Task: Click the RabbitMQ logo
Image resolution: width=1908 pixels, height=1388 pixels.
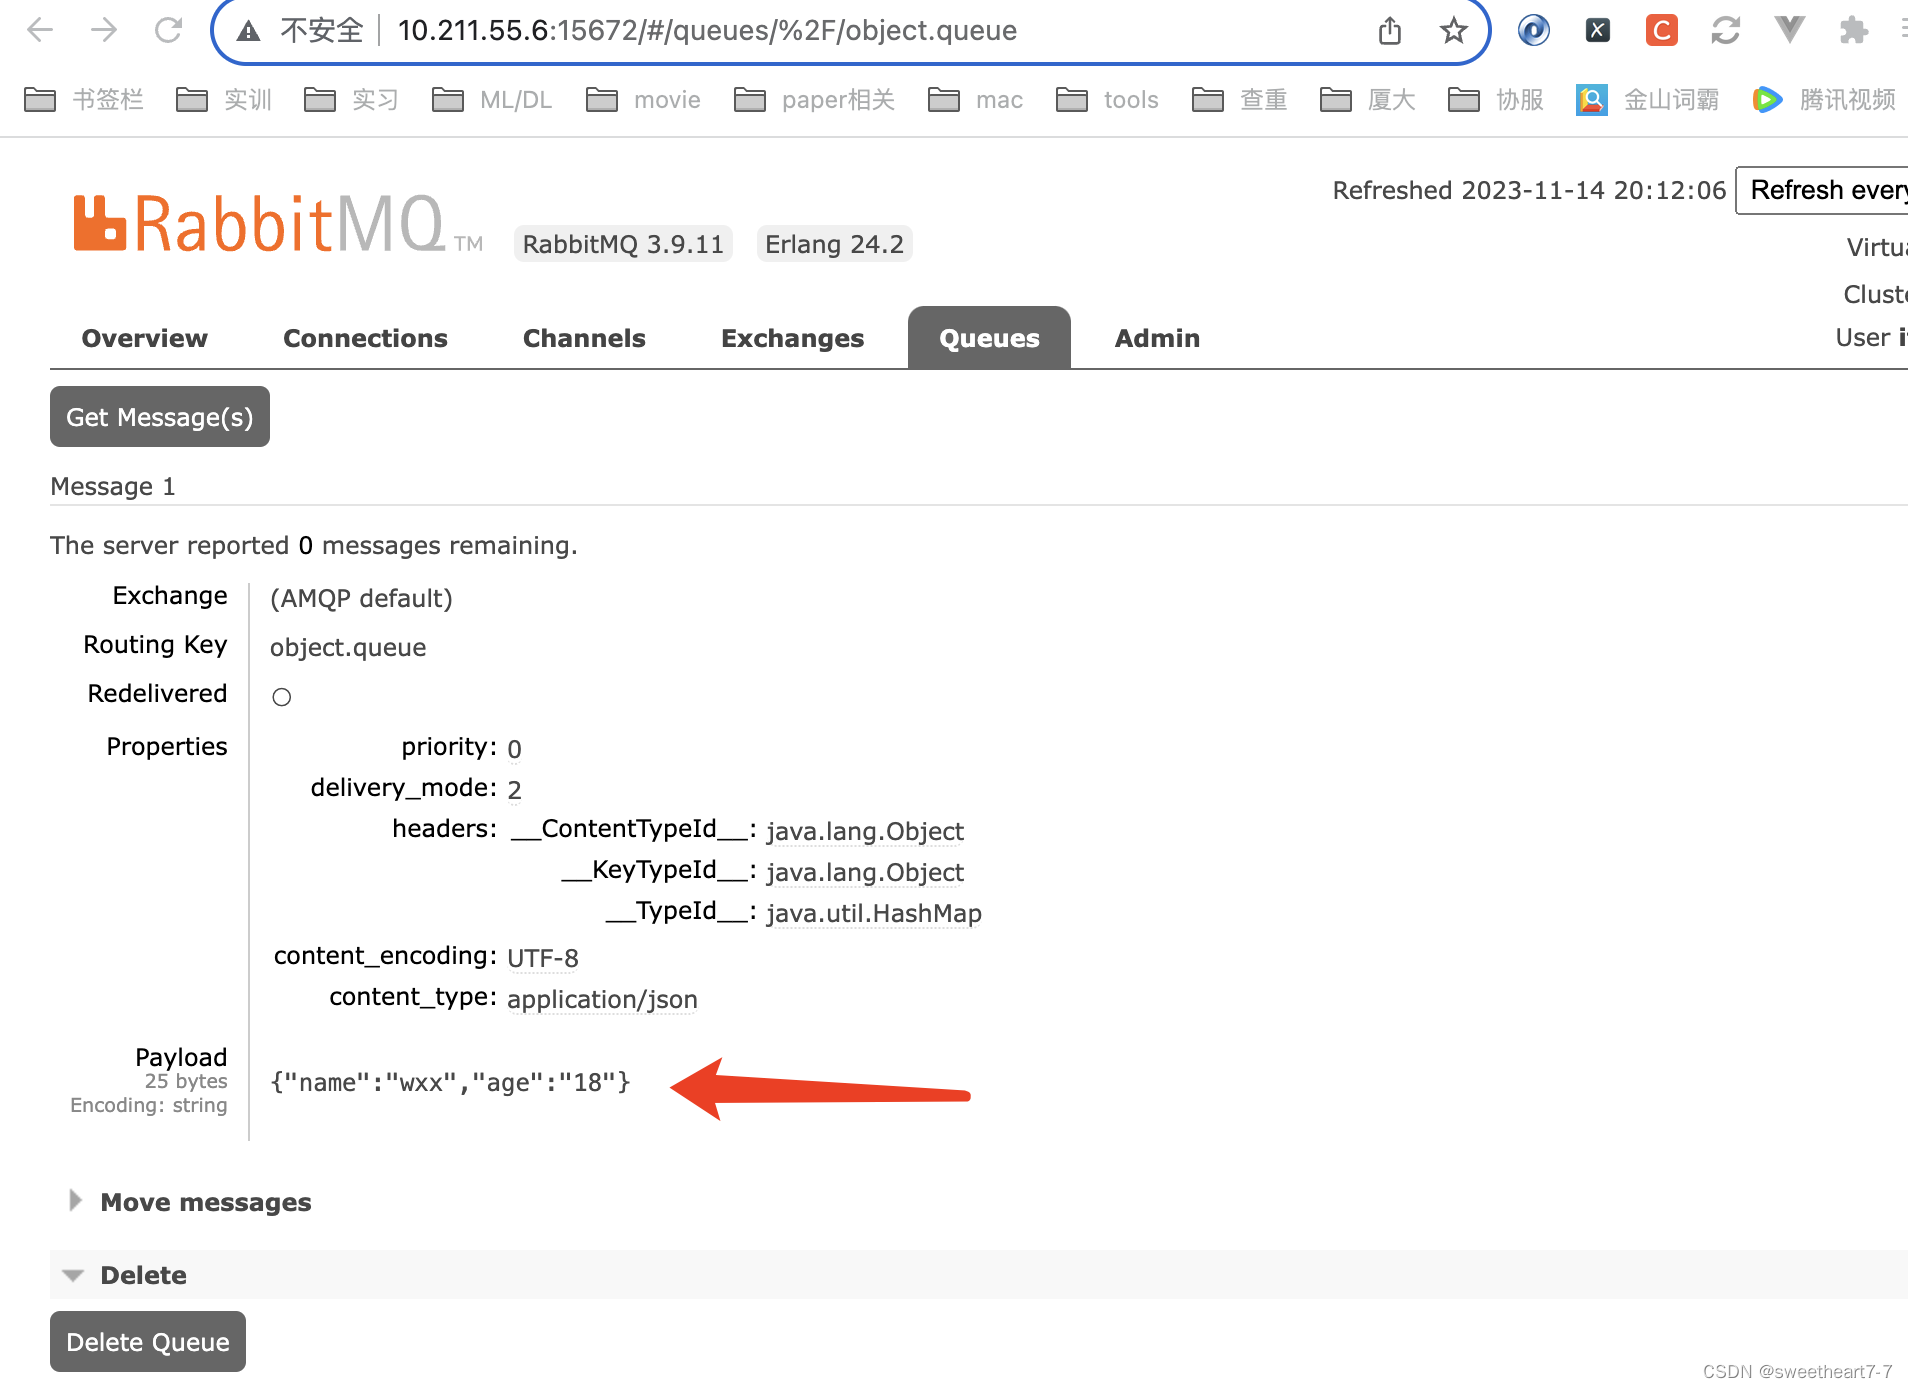Action: (278, 224)
